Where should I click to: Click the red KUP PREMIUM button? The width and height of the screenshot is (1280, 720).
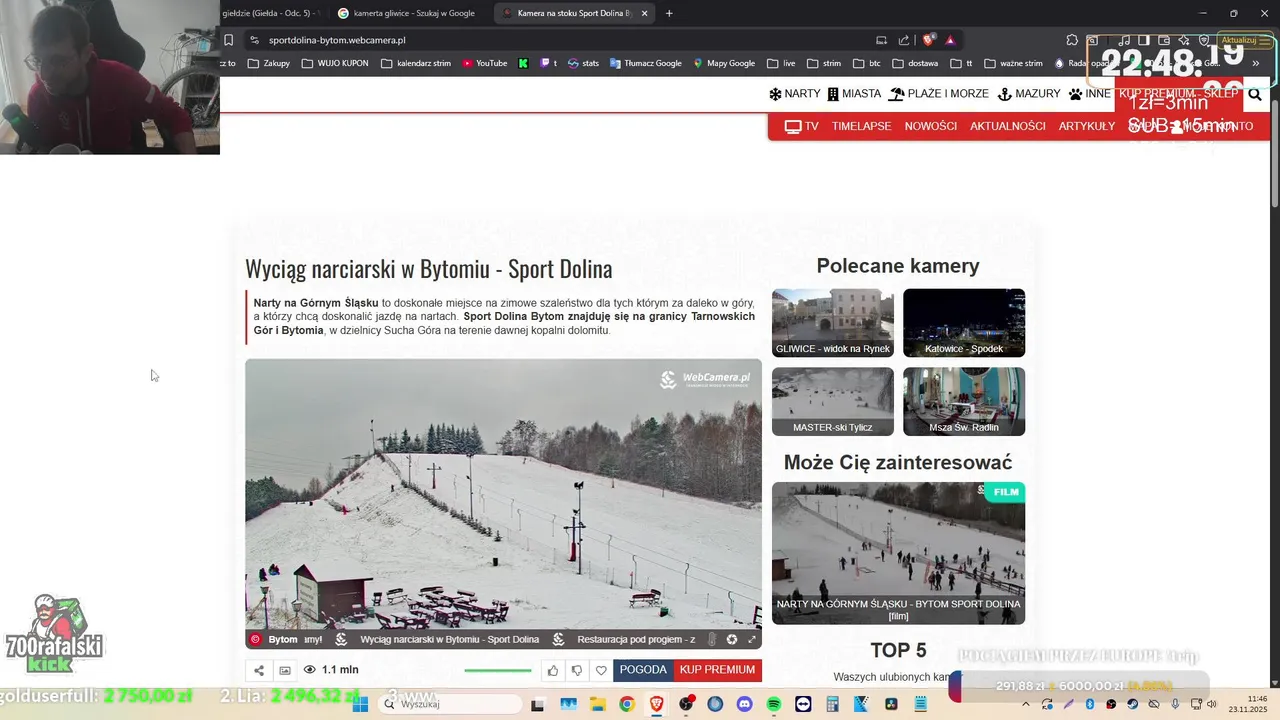coord(717,670)
